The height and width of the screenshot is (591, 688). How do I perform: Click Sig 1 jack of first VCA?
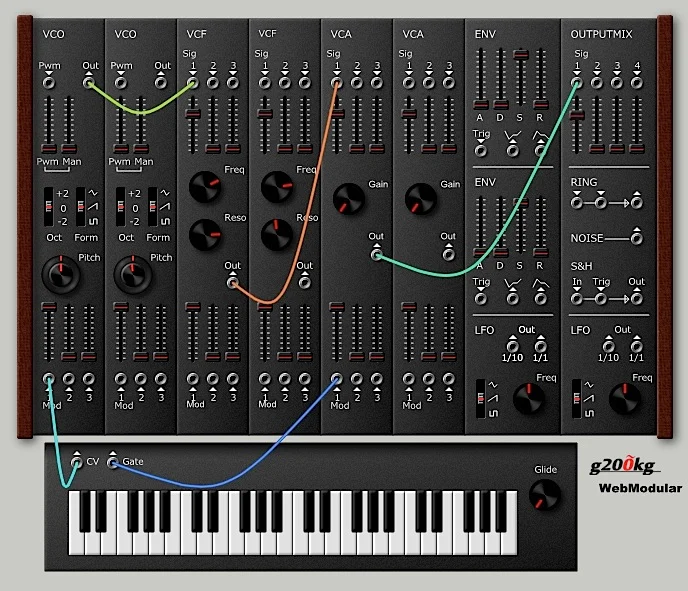pos(337,82)
